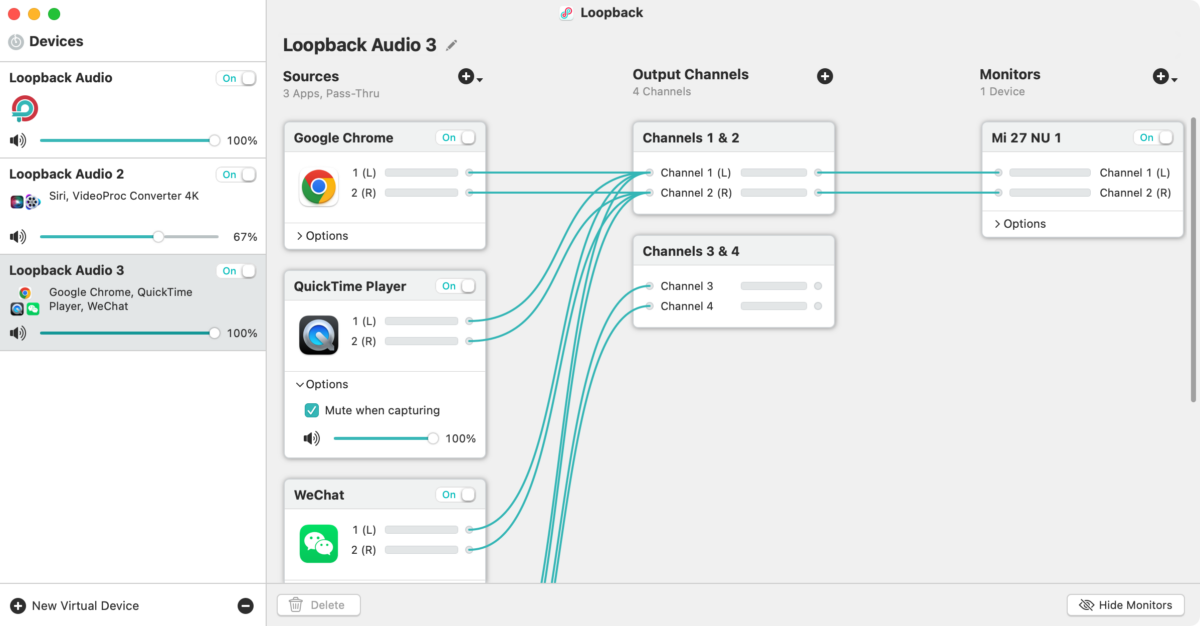Turn off Google Chrome source switch

(x=456, y=138)
